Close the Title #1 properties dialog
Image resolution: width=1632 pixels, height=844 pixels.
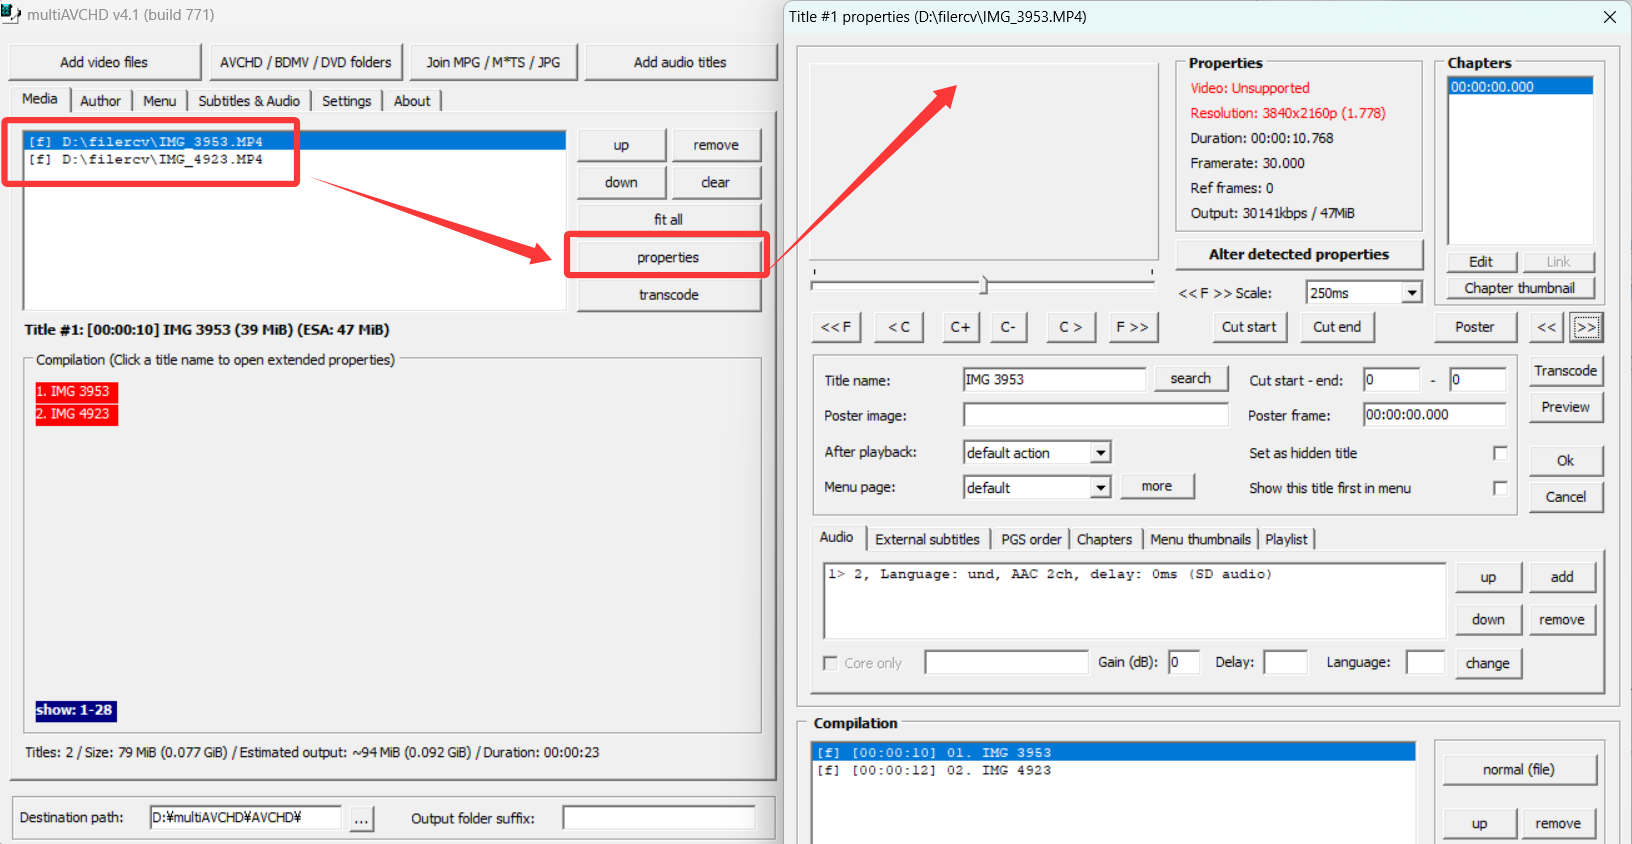tap(1609, 17)
